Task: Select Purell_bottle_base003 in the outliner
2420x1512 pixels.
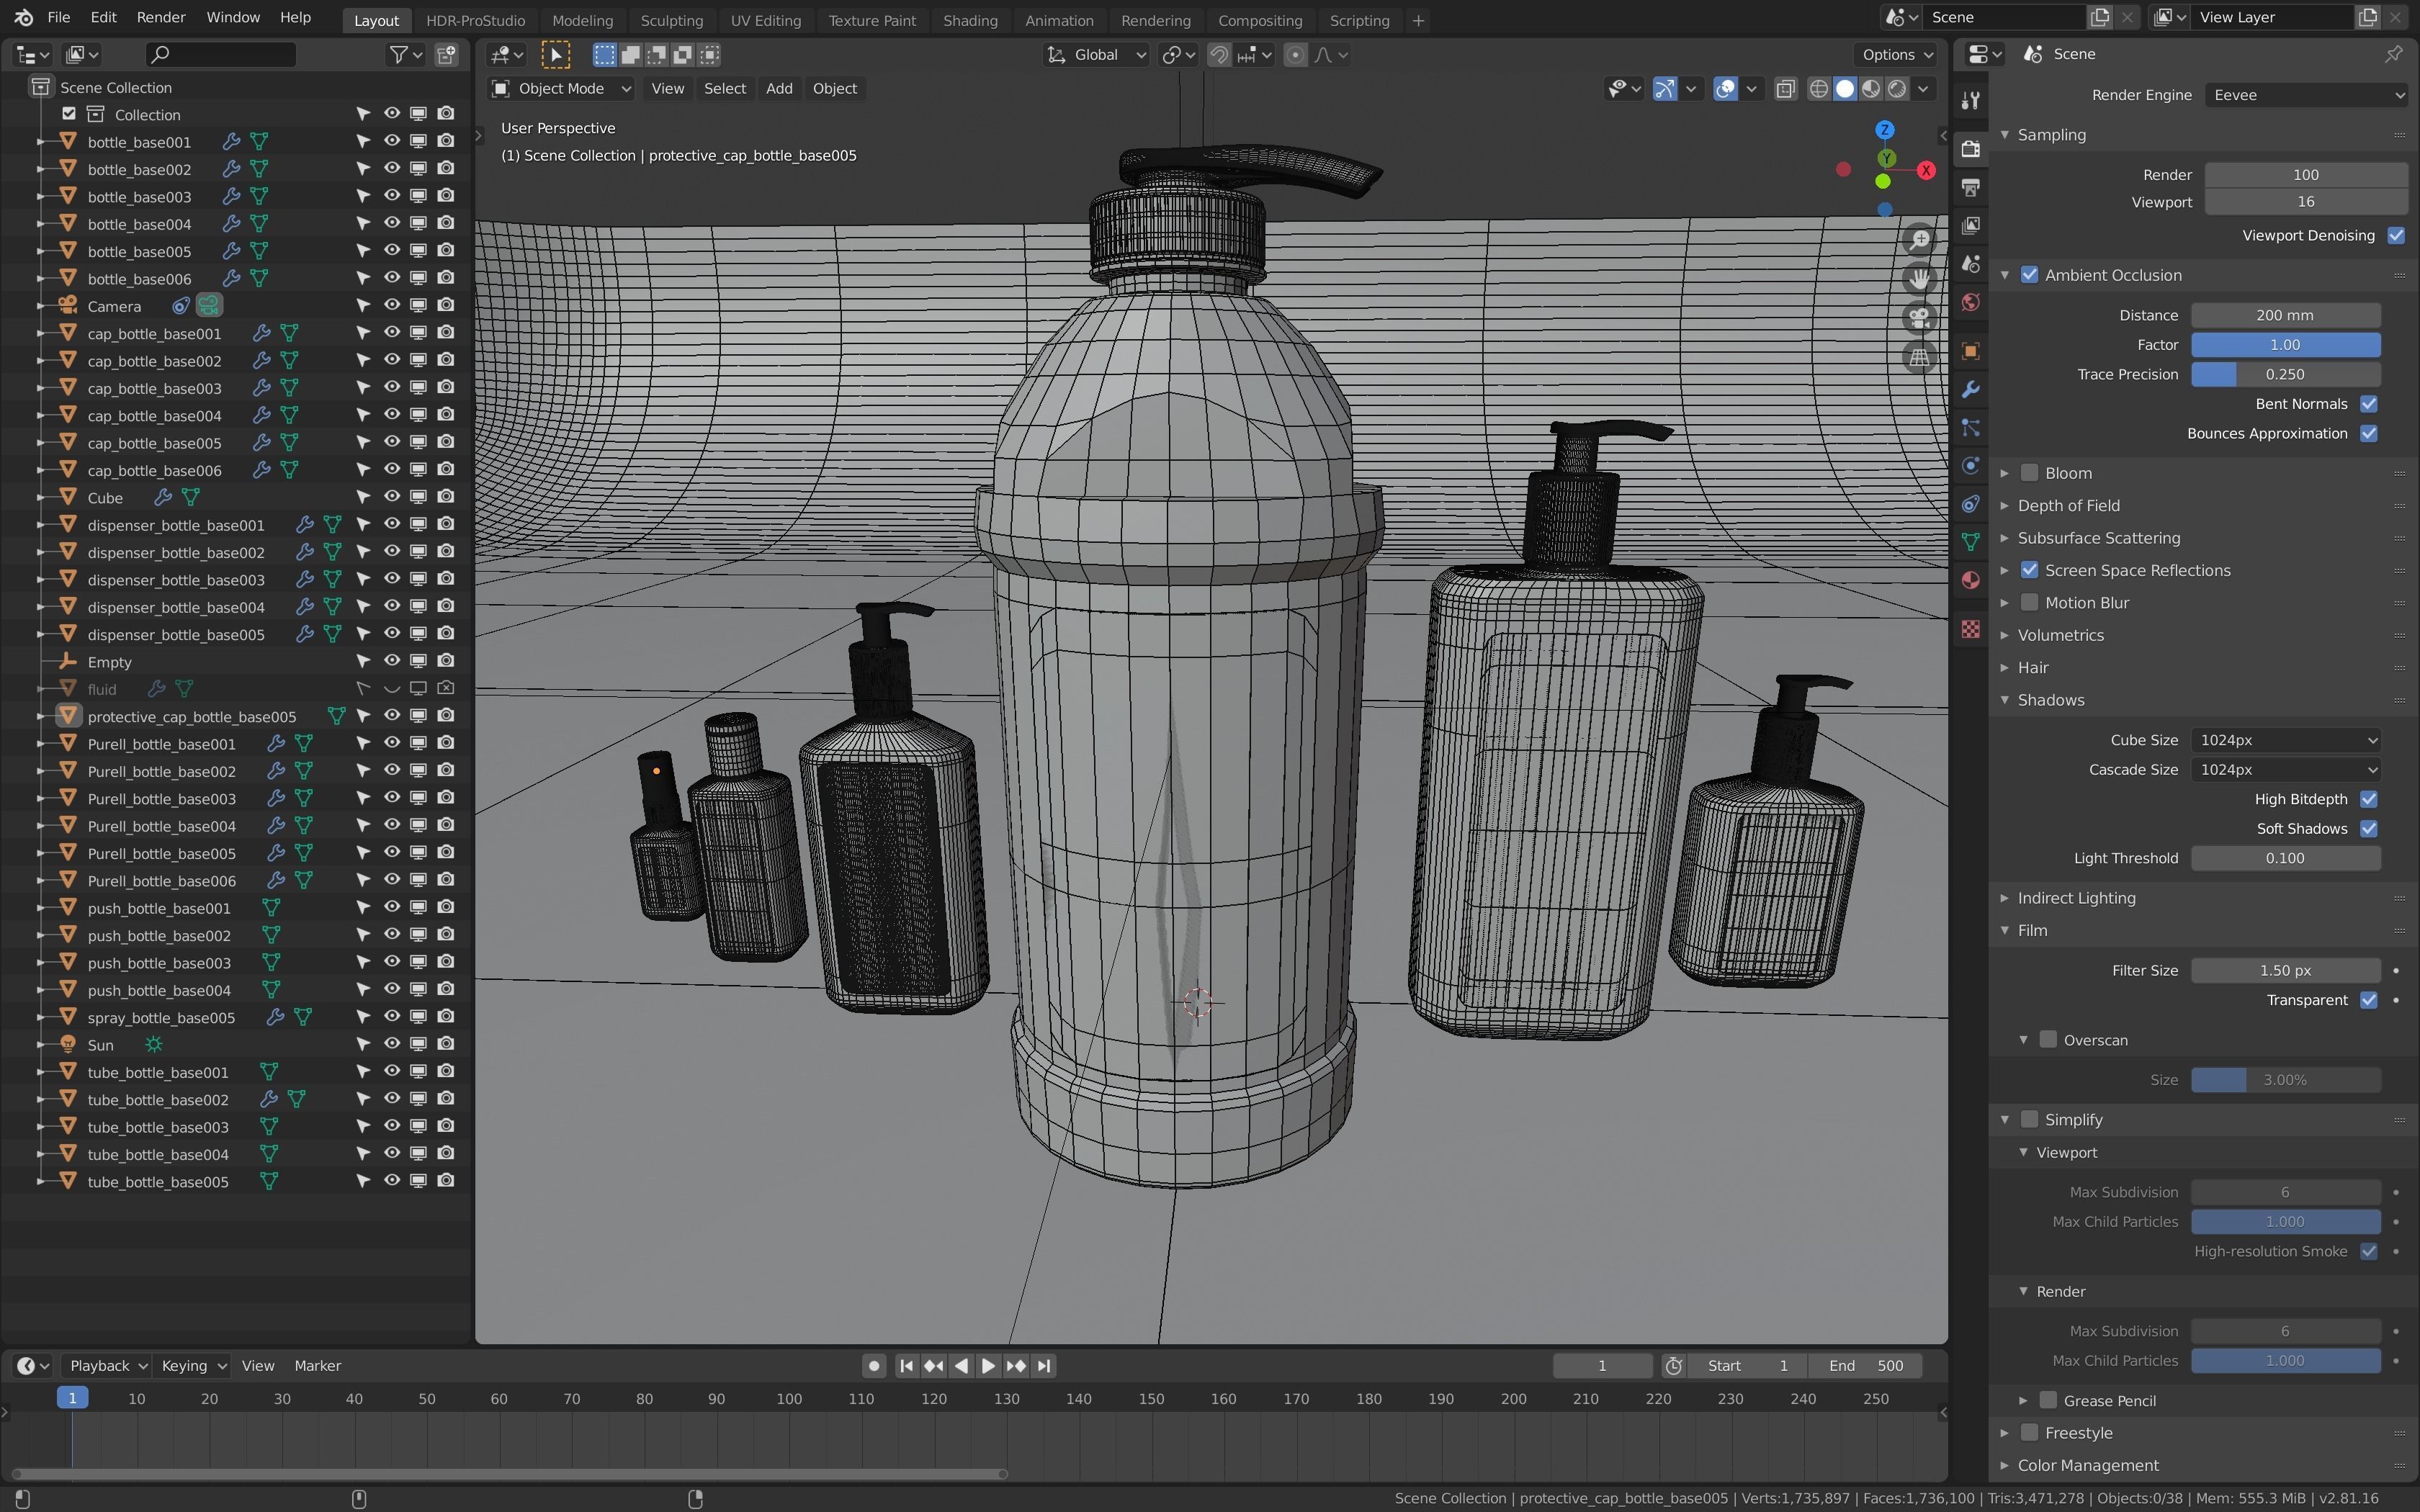Action: (161, 799)
